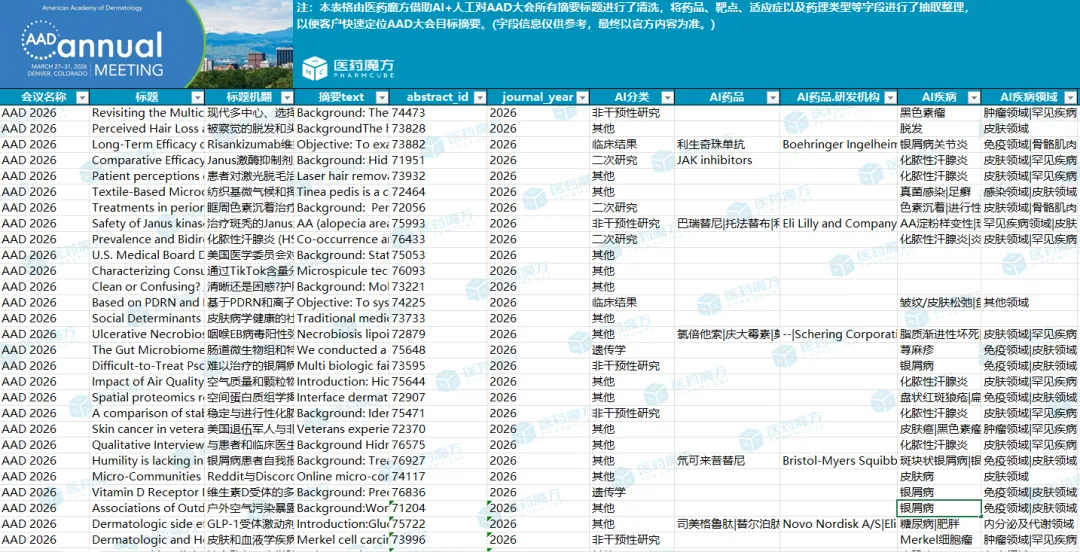Open the journal_year column filter dropdown
This screenshot has height=552, width=1080.
pos(582,97)
